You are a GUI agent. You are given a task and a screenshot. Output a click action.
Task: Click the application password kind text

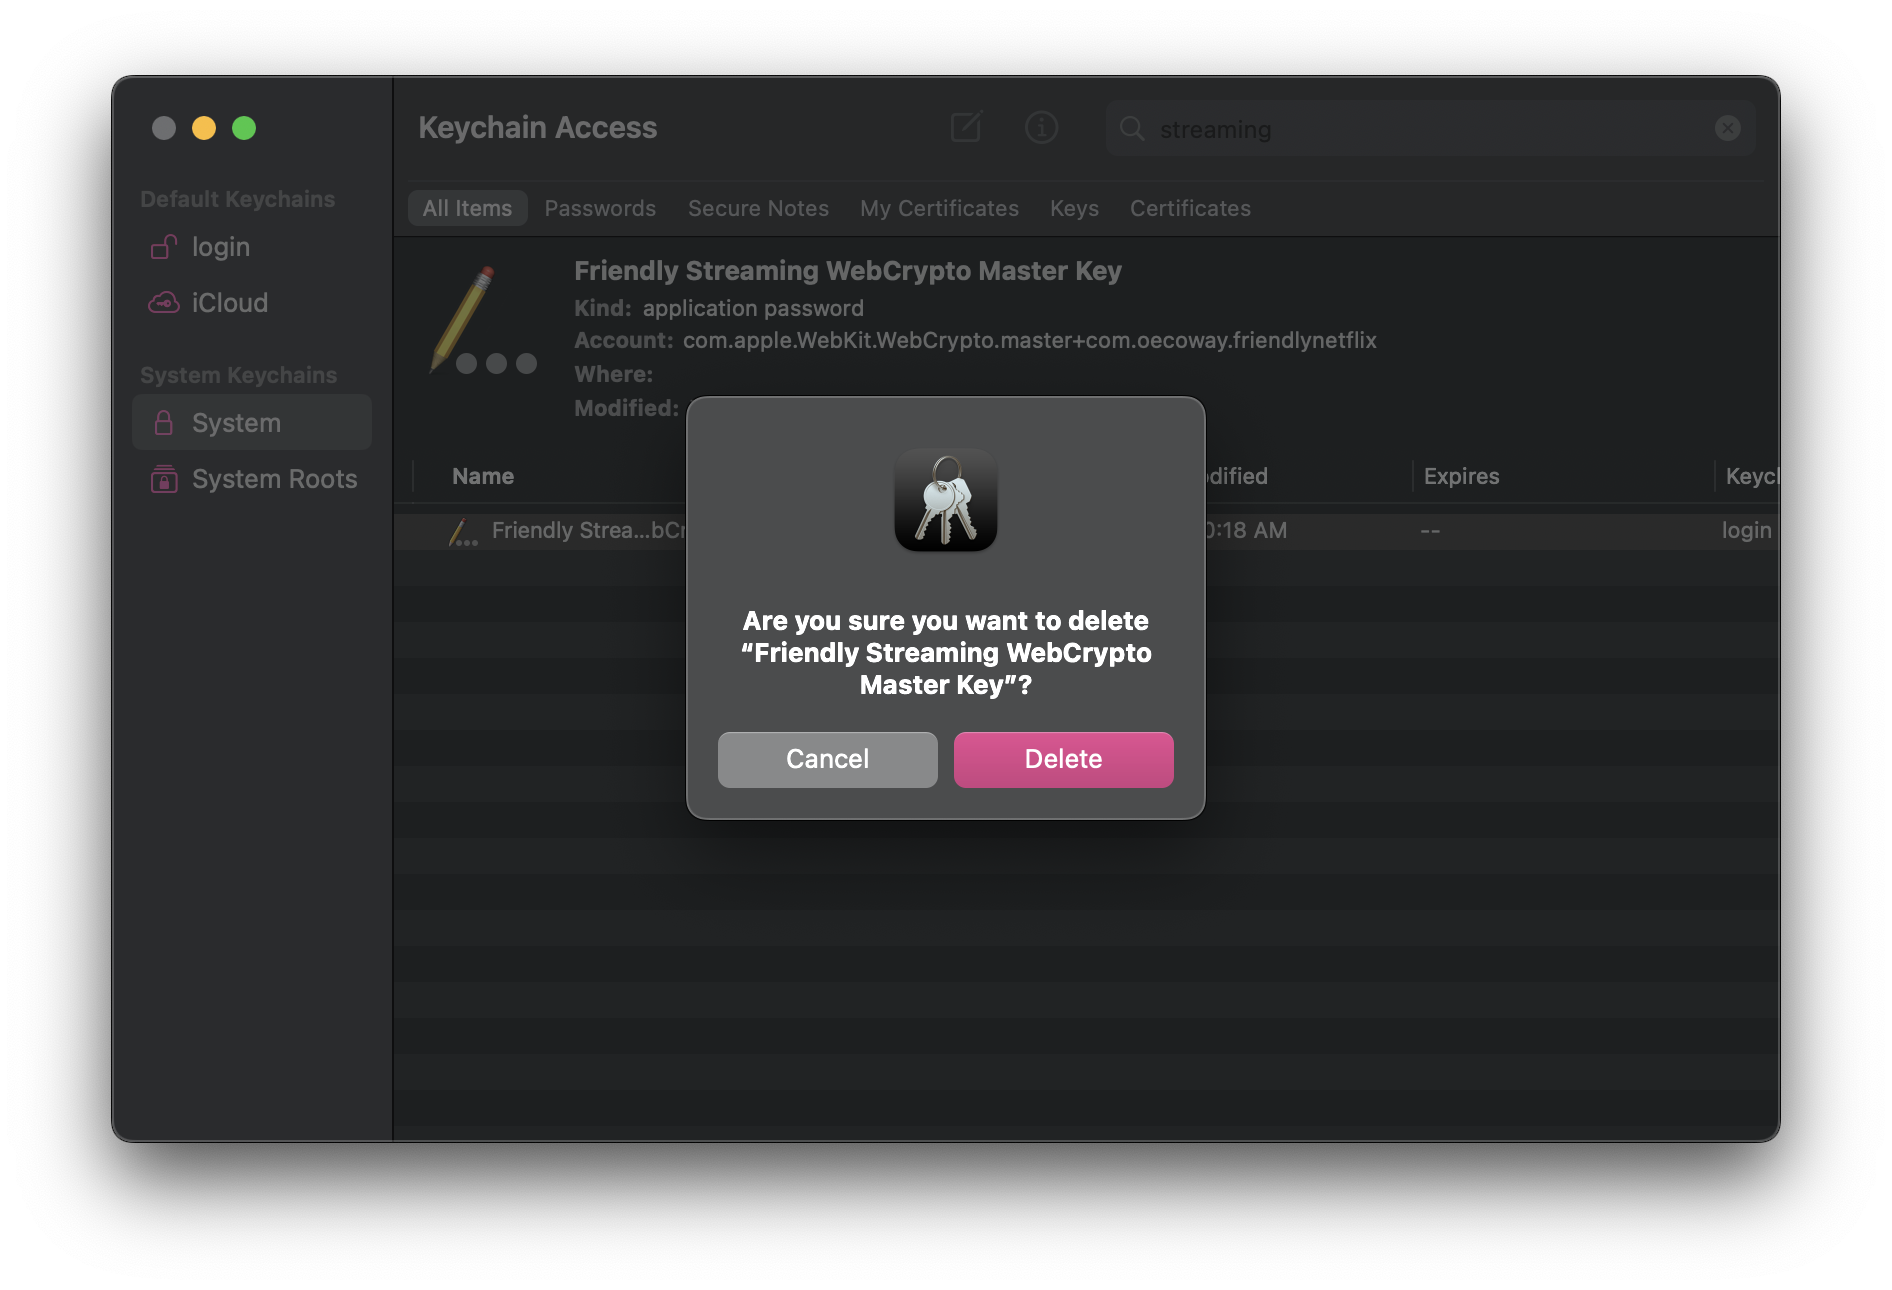753,308
